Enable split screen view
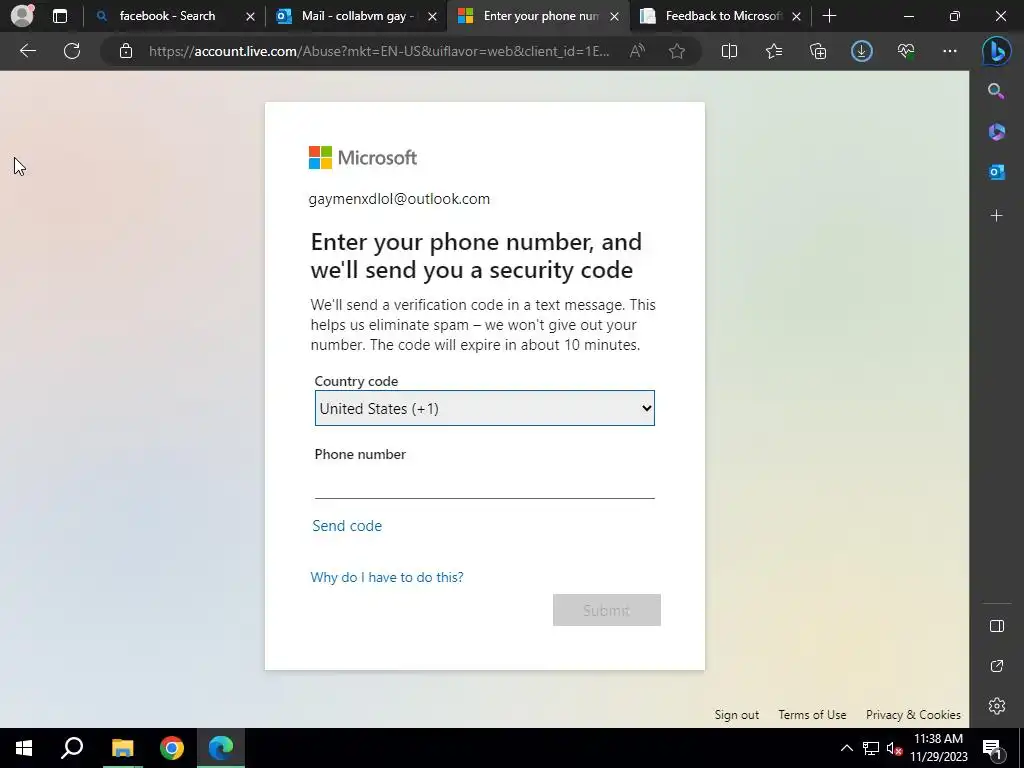The height and width of the screenshot is (768, 1024). 729,51
